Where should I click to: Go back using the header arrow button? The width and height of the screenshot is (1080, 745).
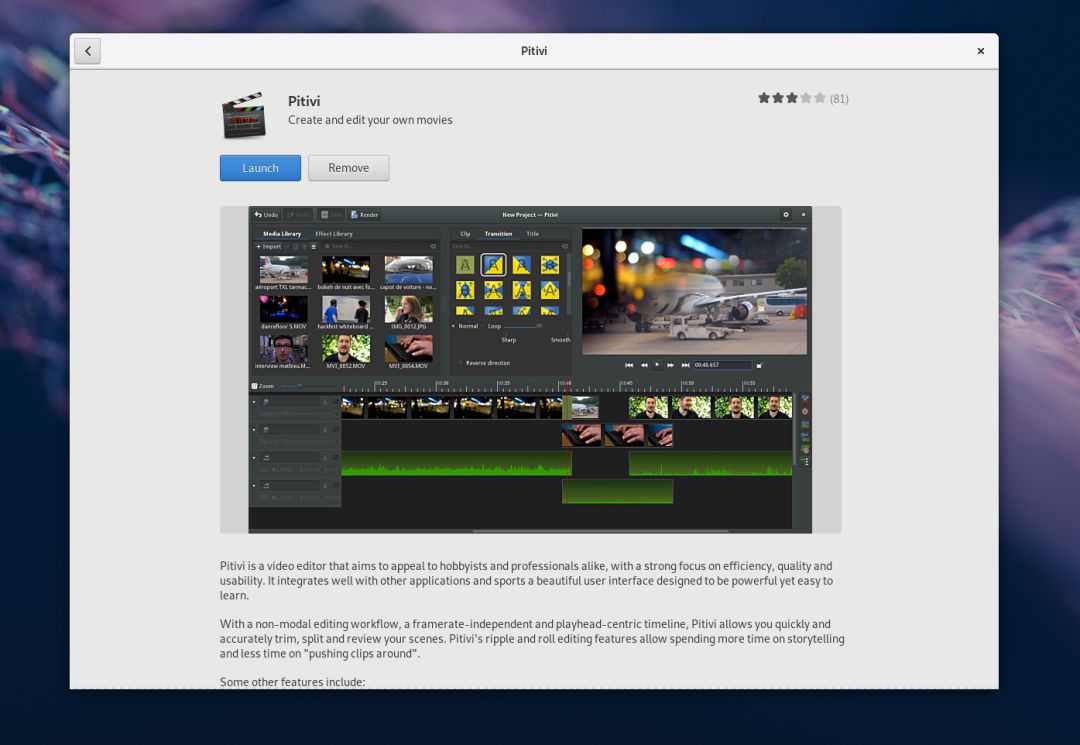click(87, 51)
